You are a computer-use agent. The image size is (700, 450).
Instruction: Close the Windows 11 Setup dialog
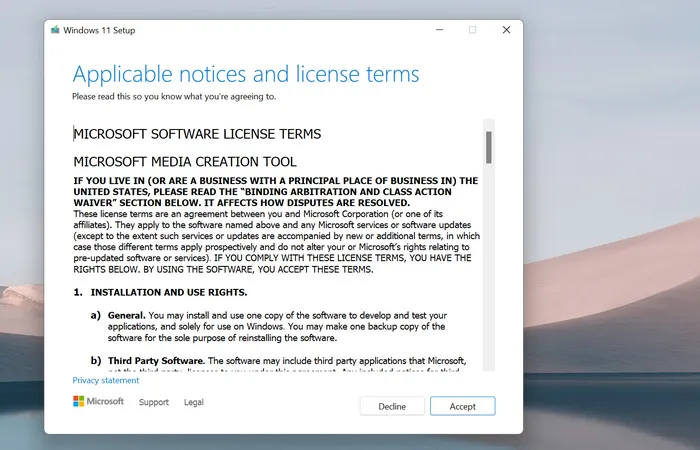point(505,30)
